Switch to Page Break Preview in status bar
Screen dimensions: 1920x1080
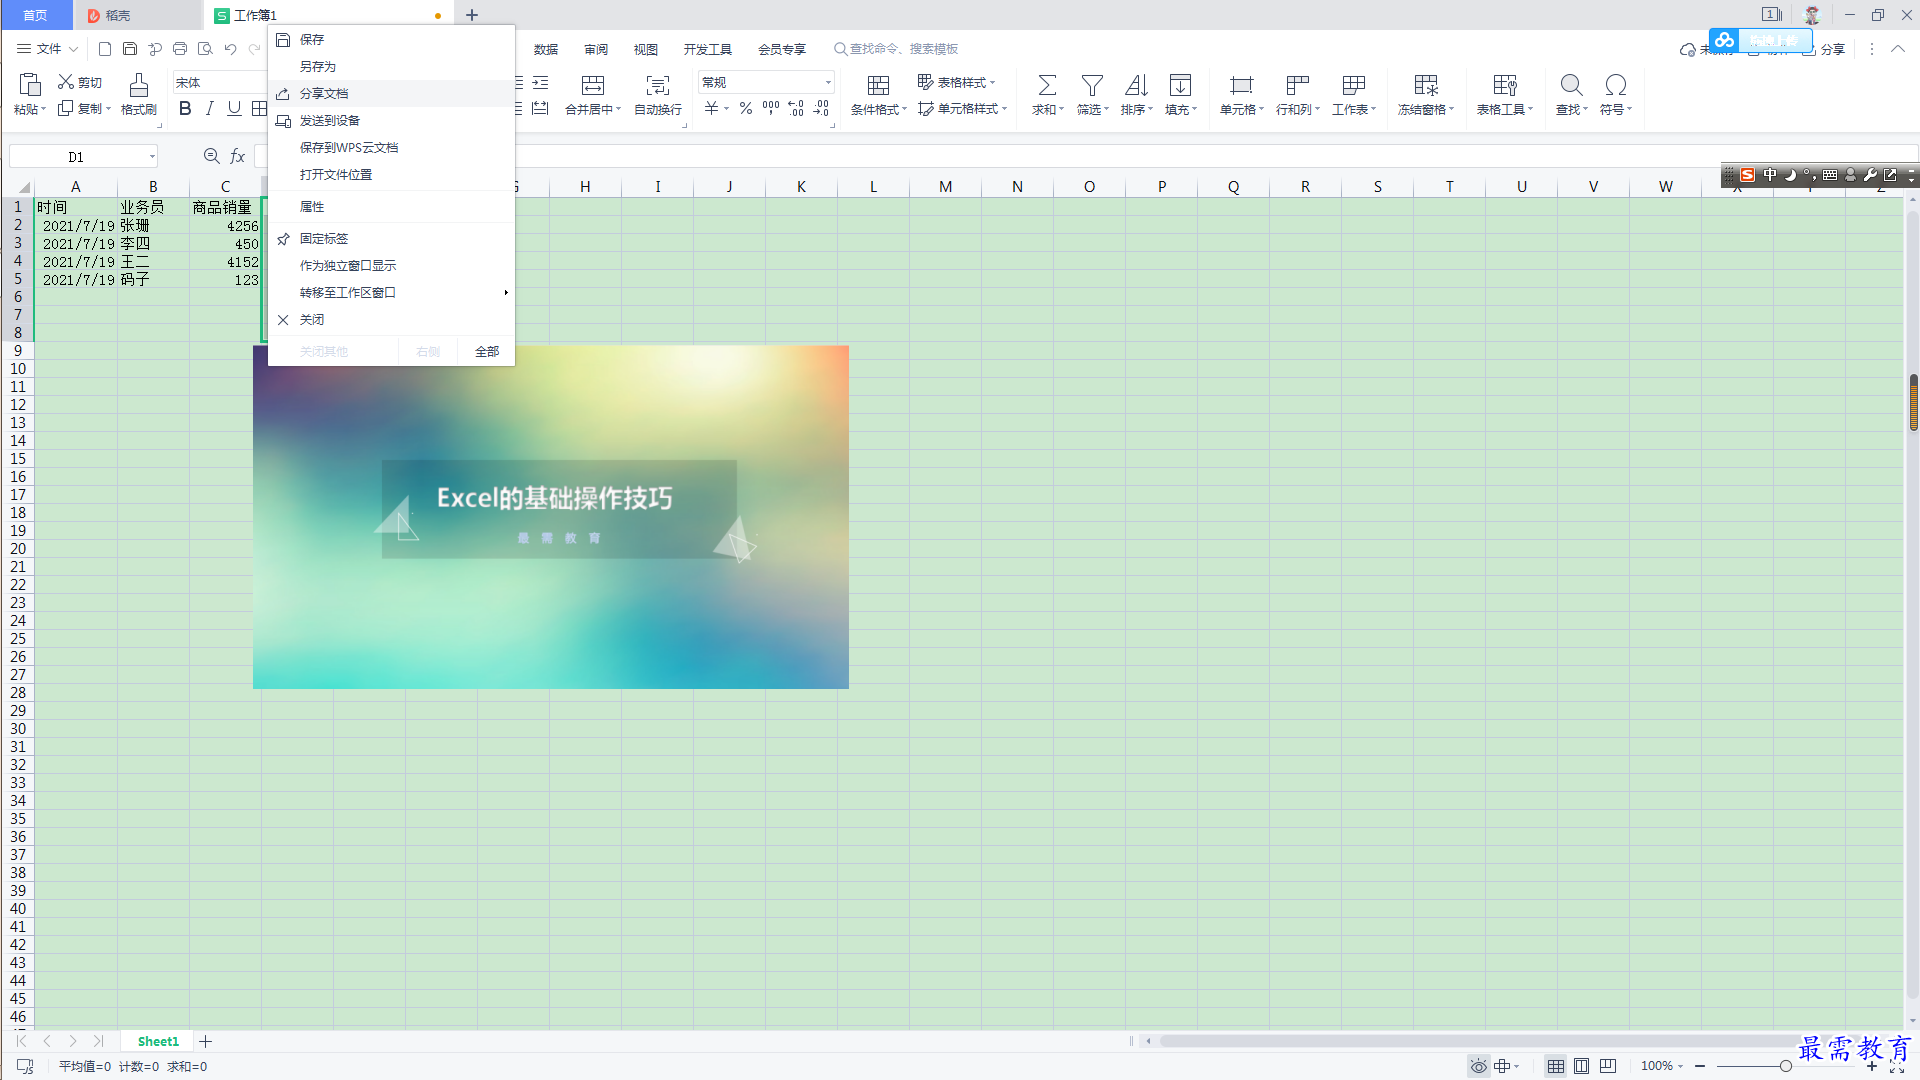click(1607, 1066)
